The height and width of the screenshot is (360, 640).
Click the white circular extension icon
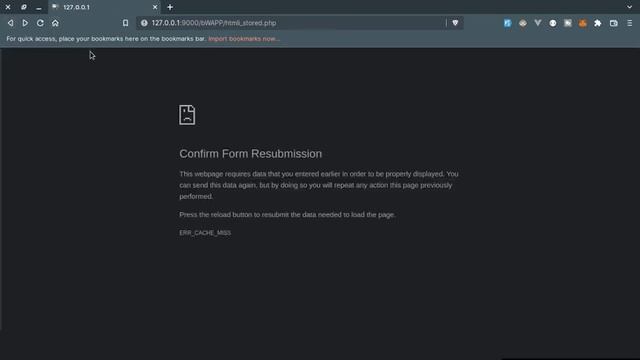553,23
